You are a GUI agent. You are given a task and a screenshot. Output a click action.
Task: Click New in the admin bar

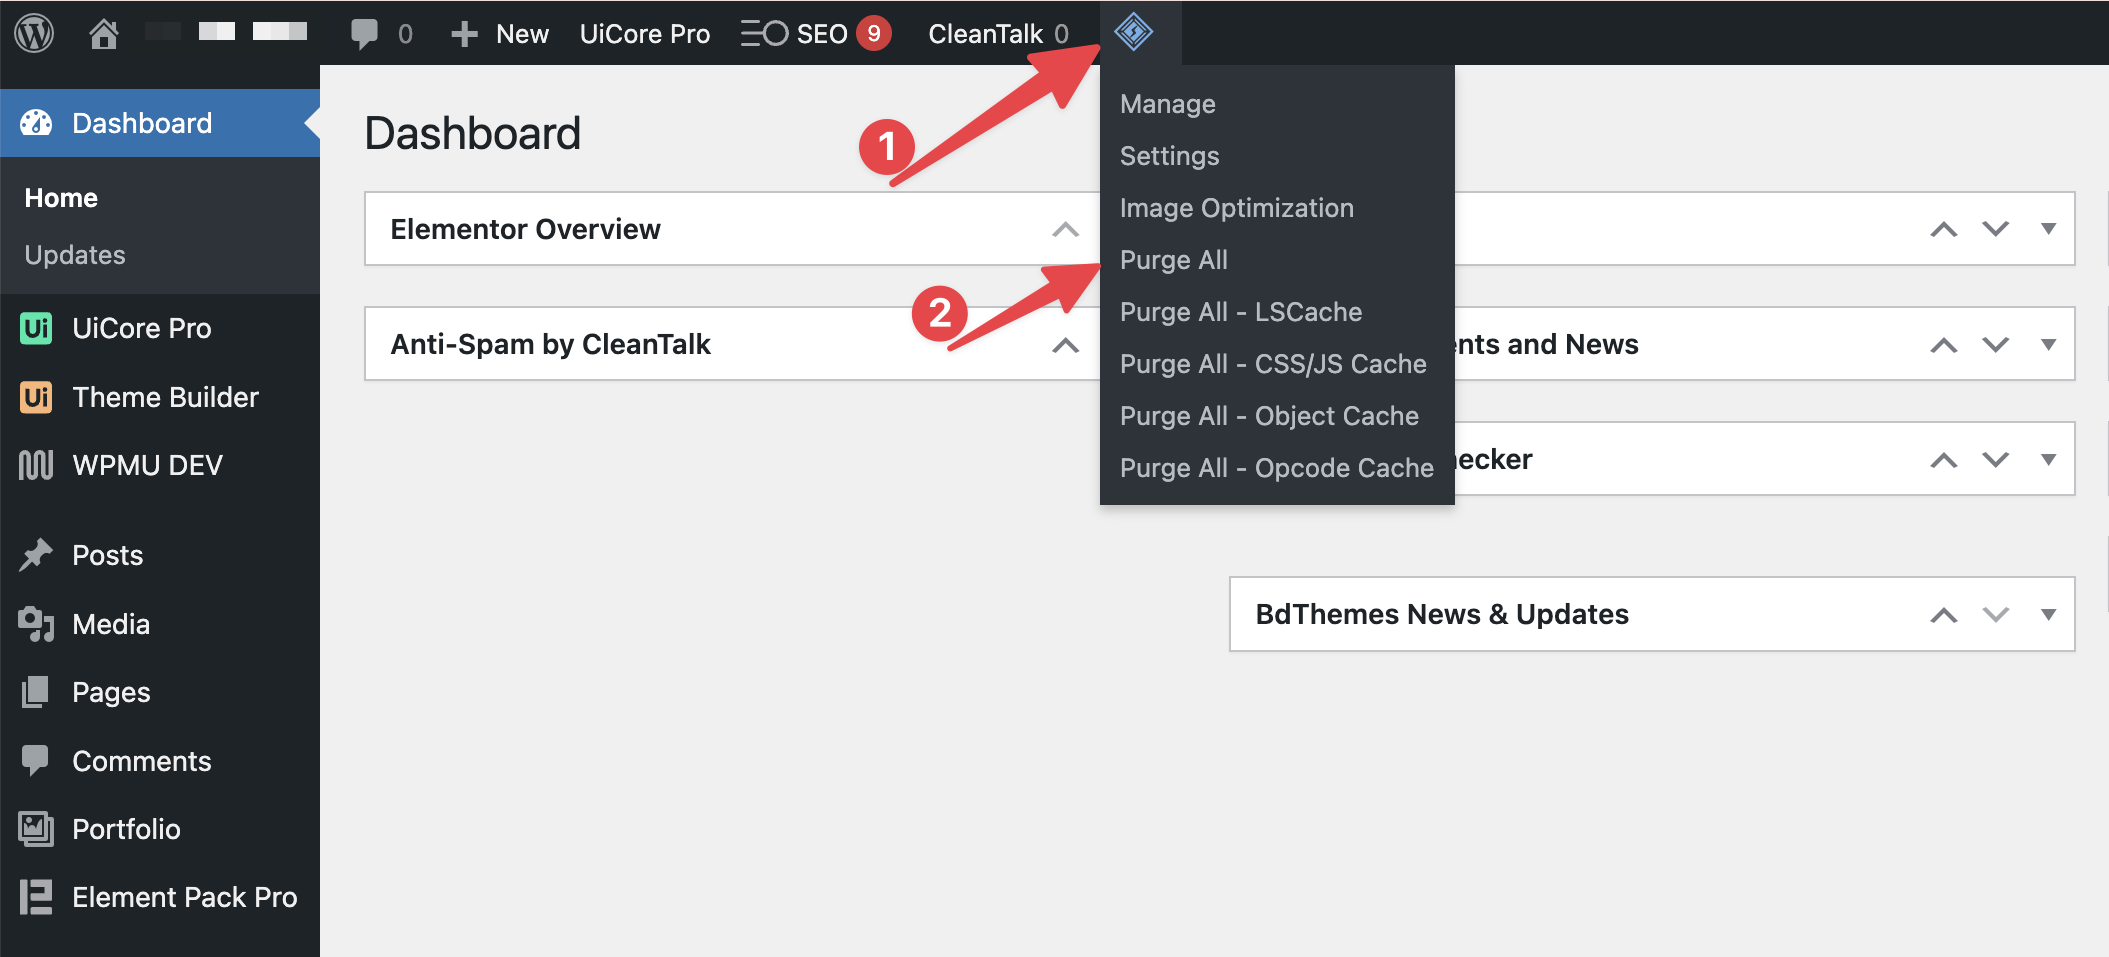(522, 34)
